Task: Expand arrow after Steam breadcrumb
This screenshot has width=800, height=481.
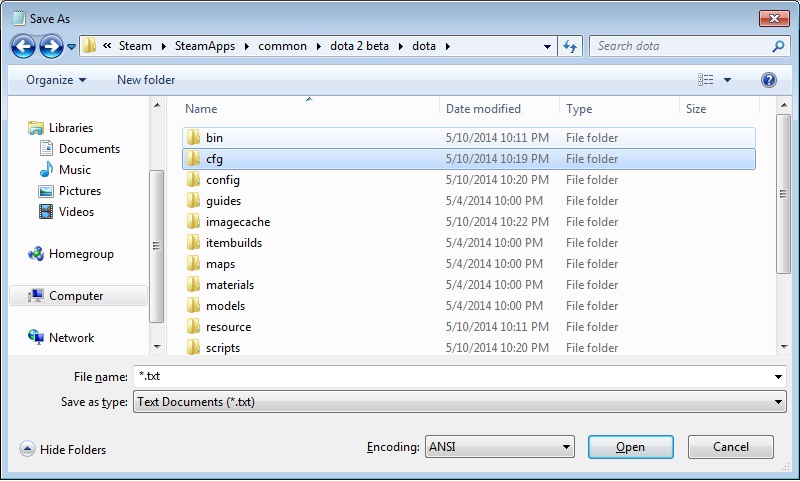Action: [x=163, y=46]
